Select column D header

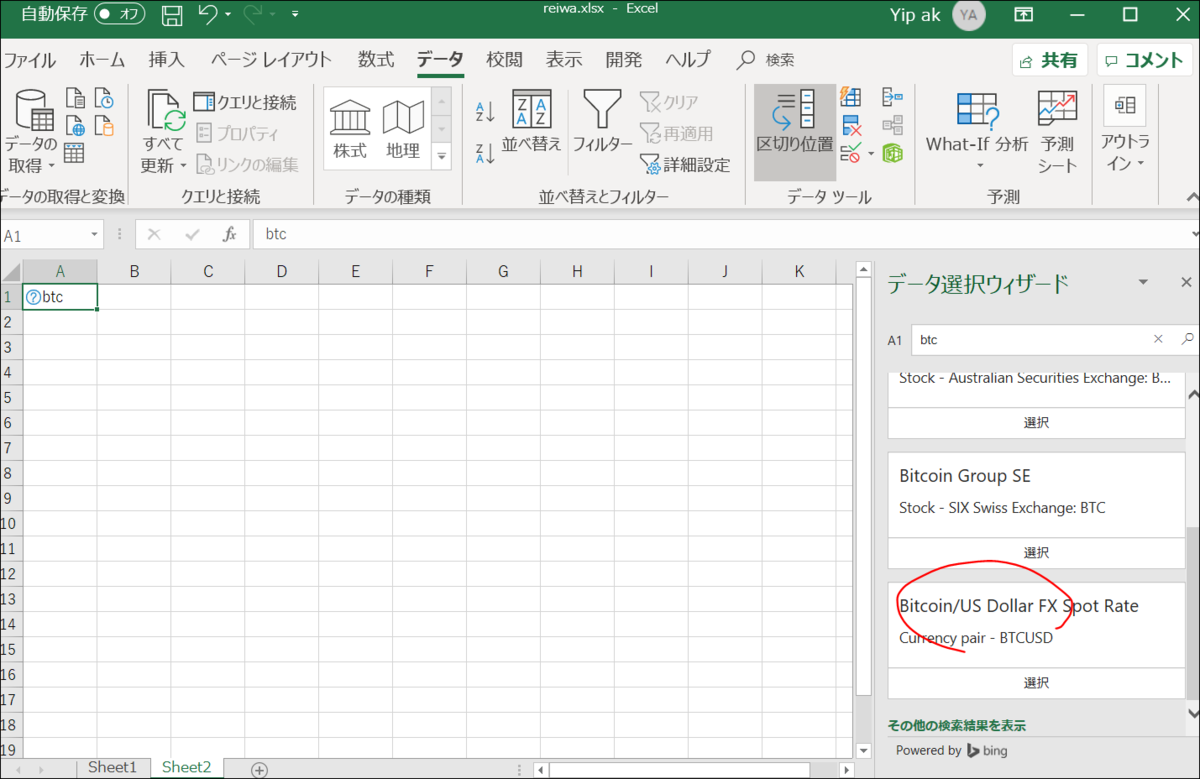[x=282, y=272]
